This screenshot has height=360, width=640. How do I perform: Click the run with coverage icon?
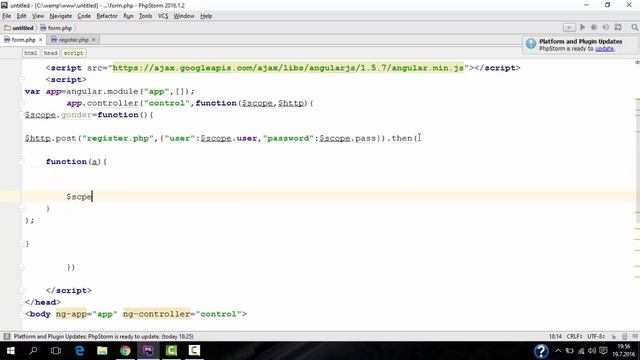(x=606, y=27)
